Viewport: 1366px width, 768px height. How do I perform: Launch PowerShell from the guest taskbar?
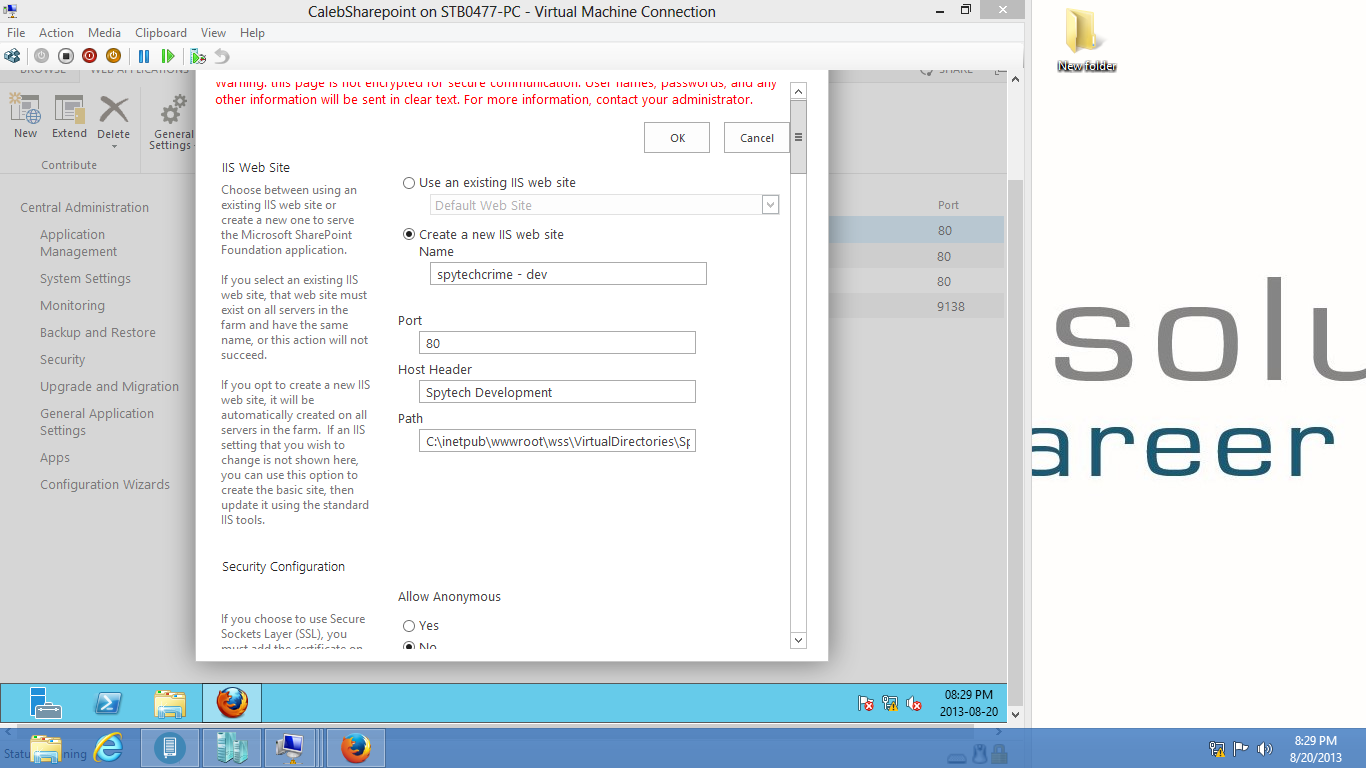coord(108,703)
